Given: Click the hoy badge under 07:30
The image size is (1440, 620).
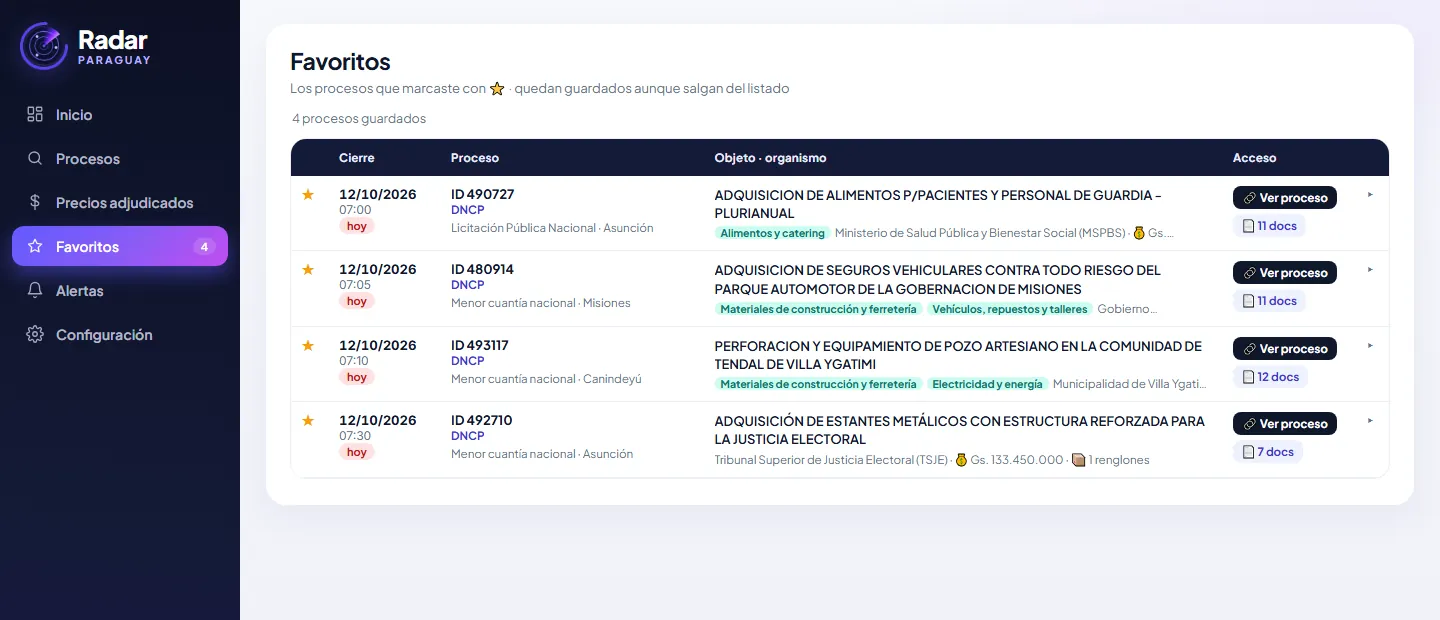Looking at the screenshot, I should click(357, 452).
